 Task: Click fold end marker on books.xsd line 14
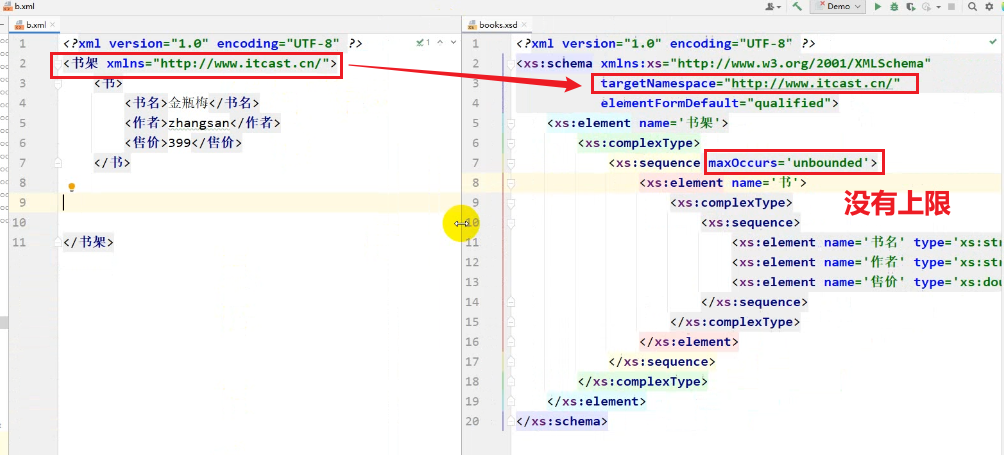coord(511,302)
